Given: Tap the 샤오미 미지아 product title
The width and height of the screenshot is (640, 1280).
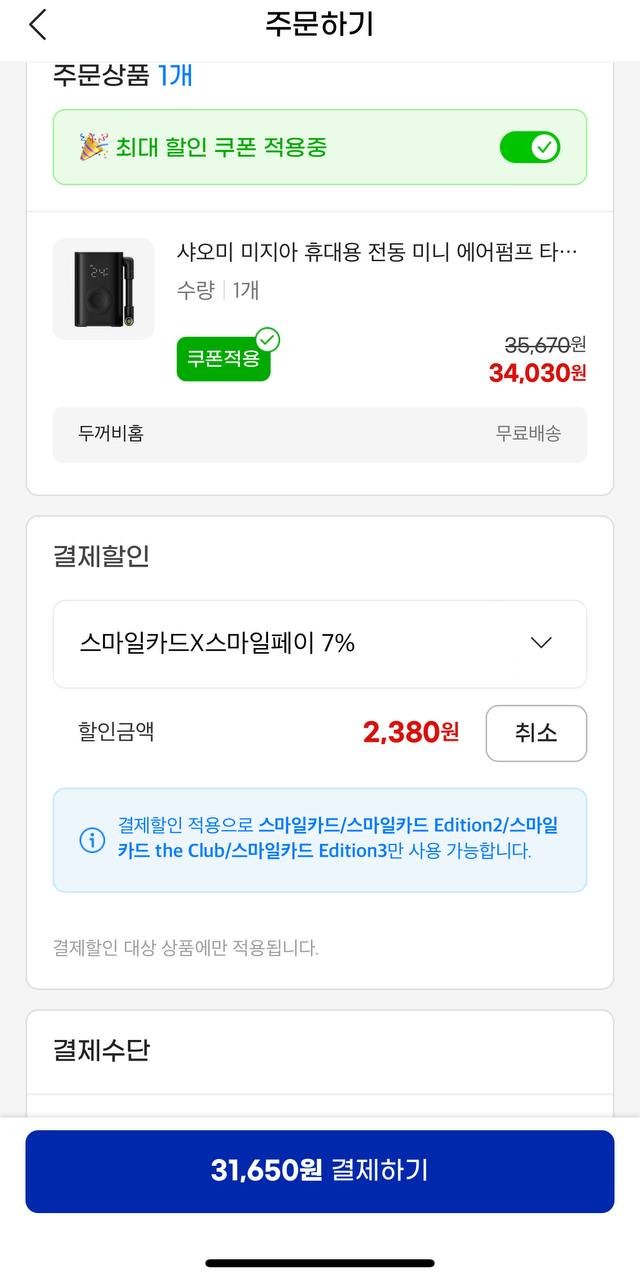Looking at the screenshot, I should point(377,250).
